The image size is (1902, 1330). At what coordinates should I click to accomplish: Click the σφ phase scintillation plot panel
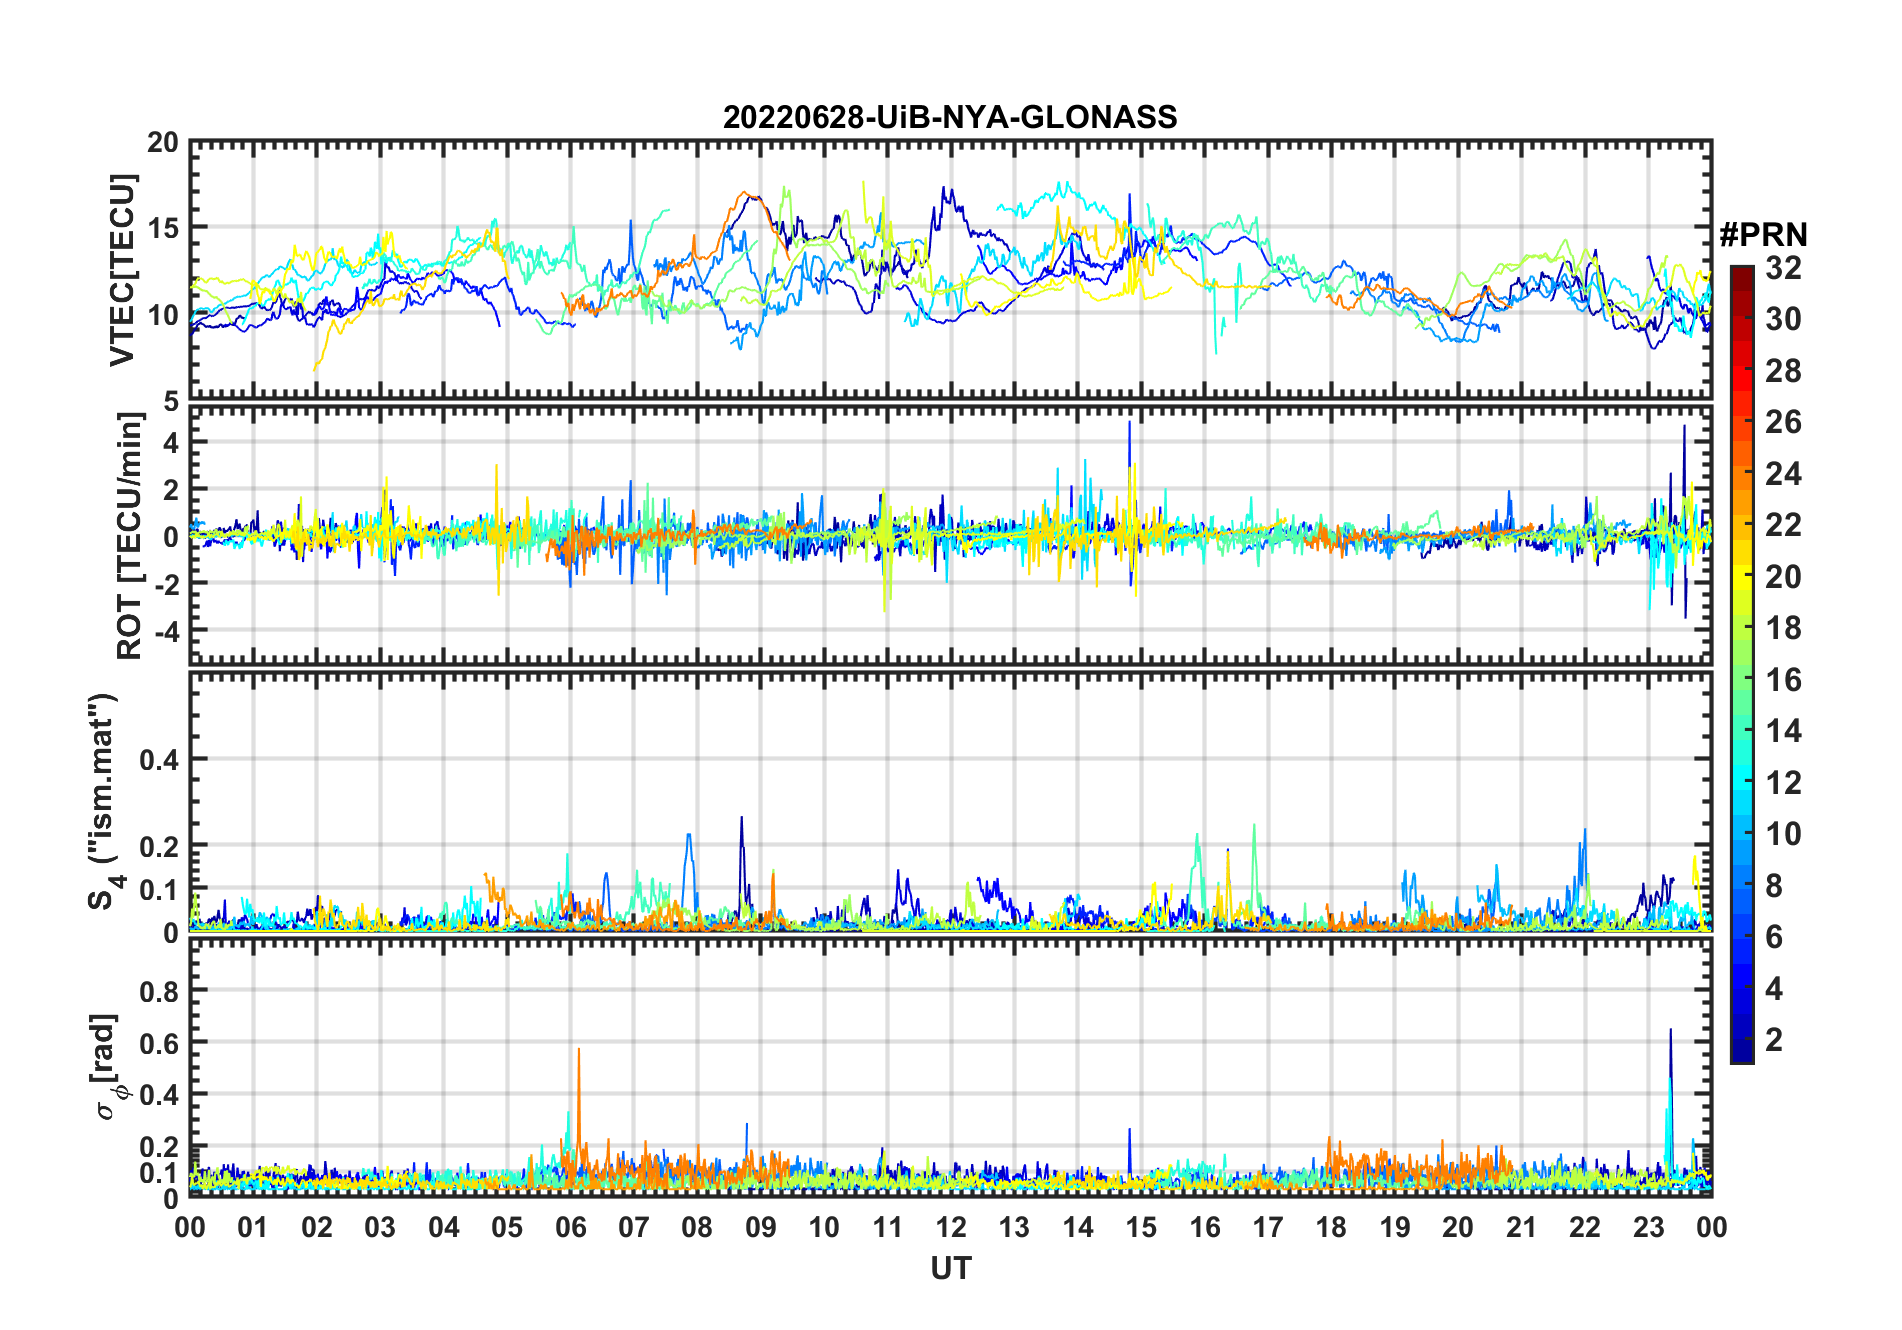pyautogui.click(x=950, y=1068)
